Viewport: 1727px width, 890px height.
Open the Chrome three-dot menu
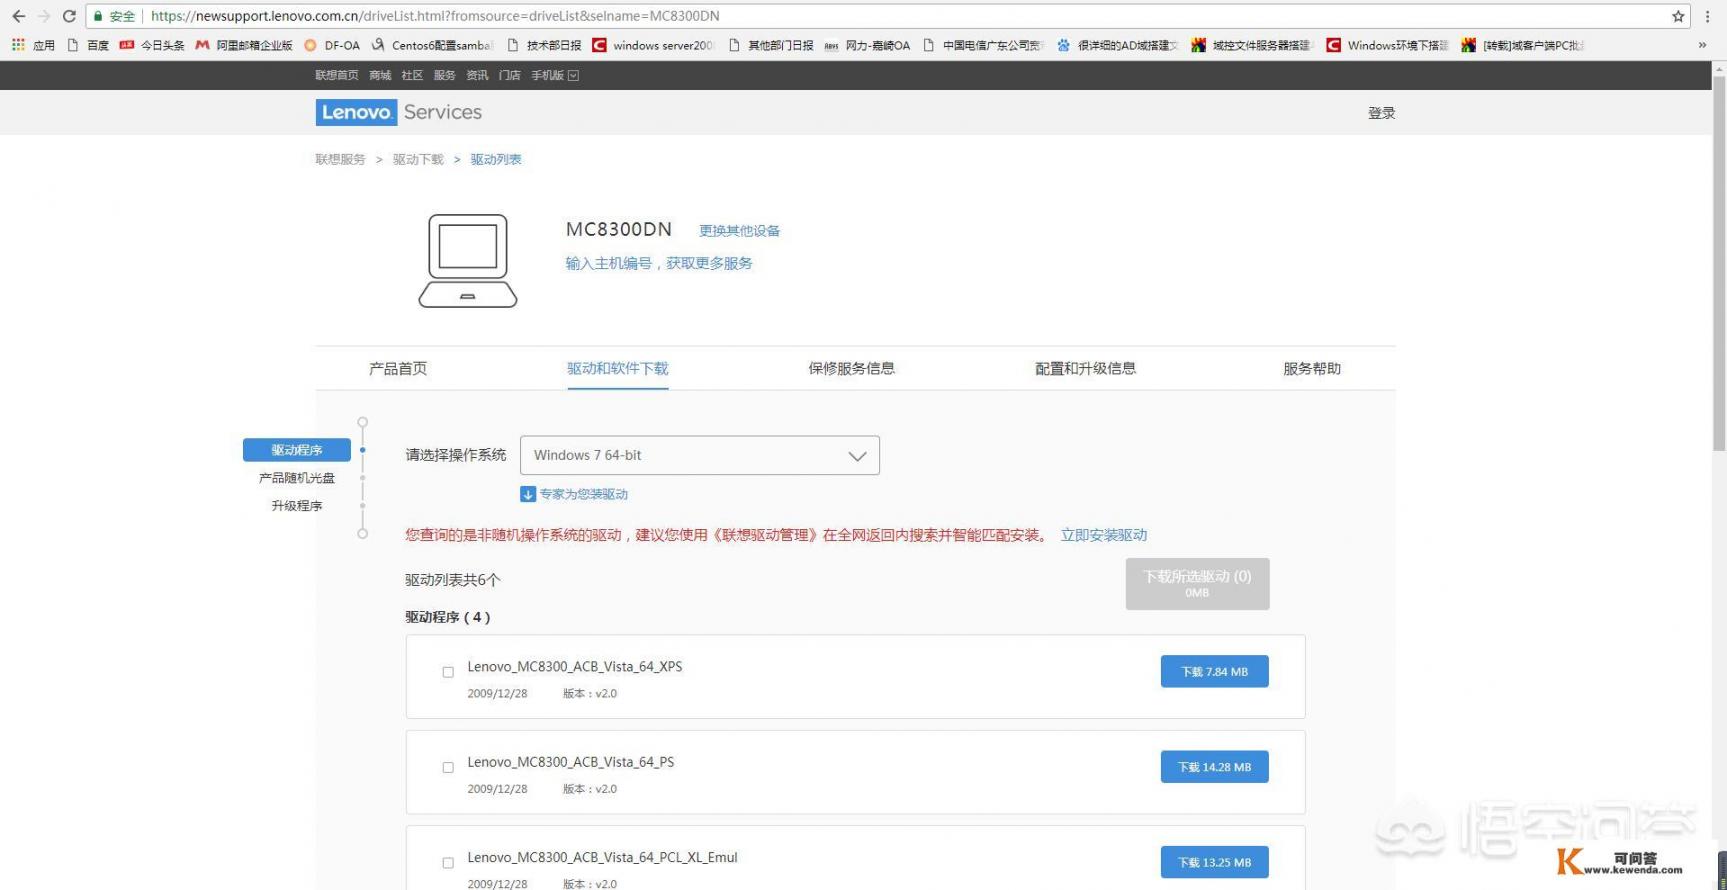click(1708, 16)
